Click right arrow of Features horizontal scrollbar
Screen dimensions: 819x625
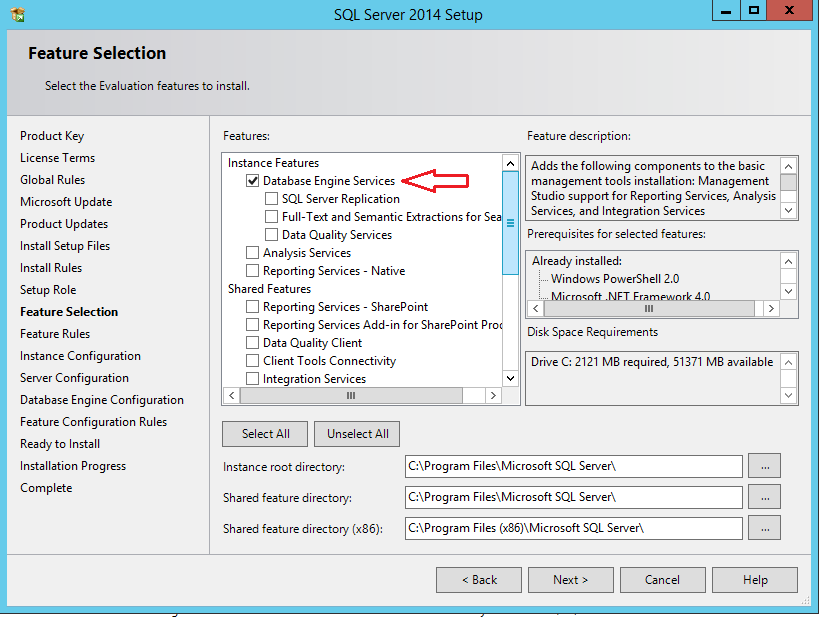(x=493, y=395)
